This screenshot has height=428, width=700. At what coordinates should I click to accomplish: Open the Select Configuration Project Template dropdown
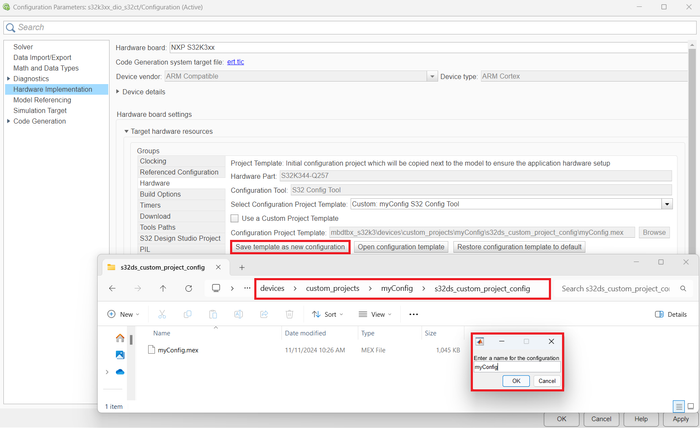coord(667,204)
